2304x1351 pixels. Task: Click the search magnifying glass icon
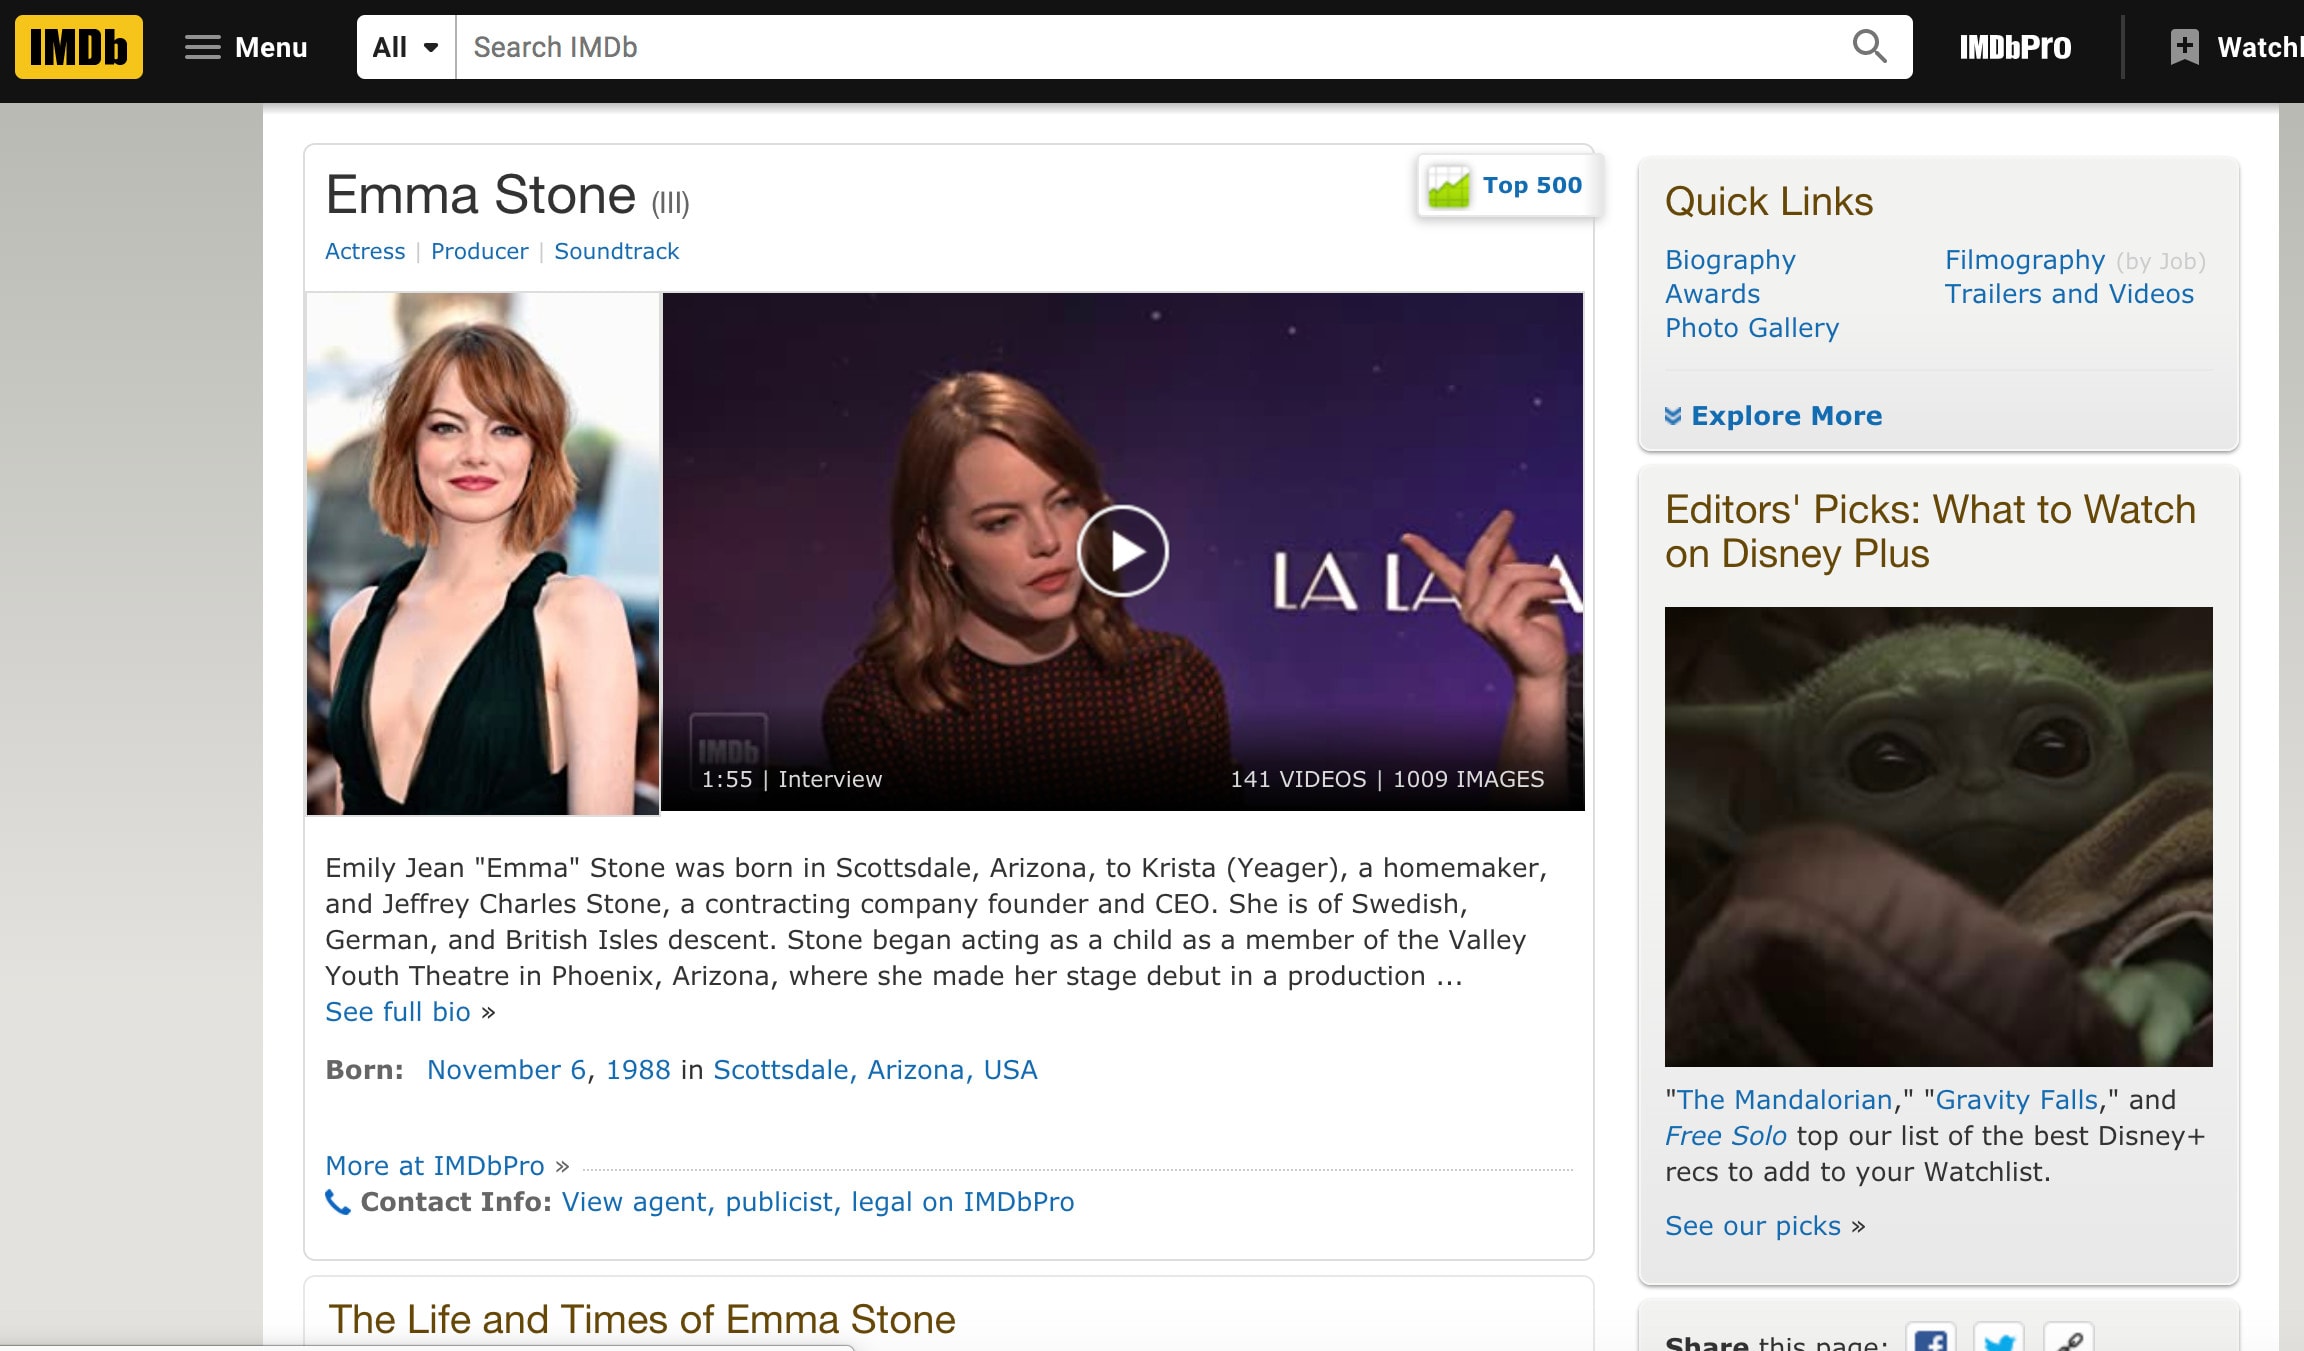(x=1868, y=46)
